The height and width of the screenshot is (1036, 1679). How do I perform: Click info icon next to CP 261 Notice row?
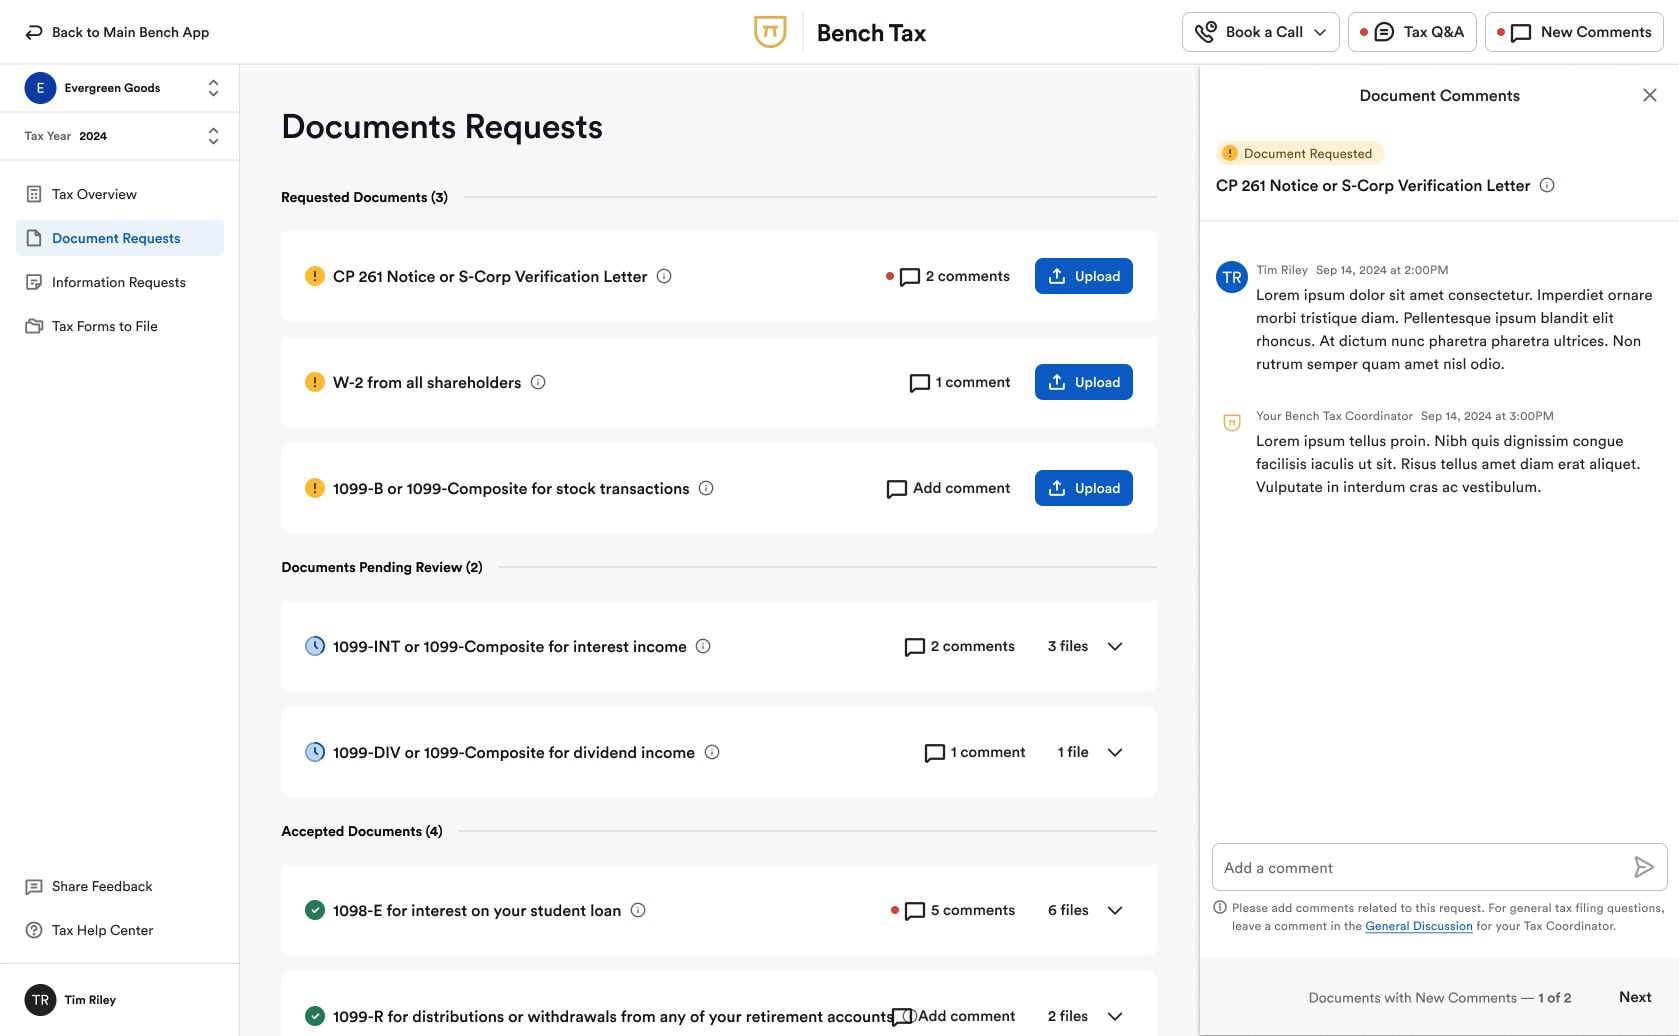point(664,276)
